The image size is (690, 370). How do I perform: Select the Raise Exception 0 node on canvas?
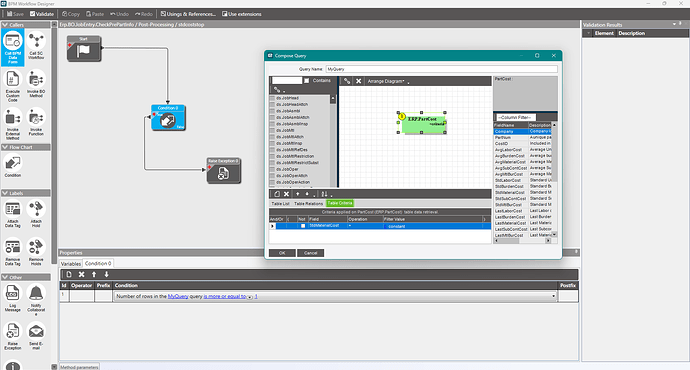[x=224, y=171]
